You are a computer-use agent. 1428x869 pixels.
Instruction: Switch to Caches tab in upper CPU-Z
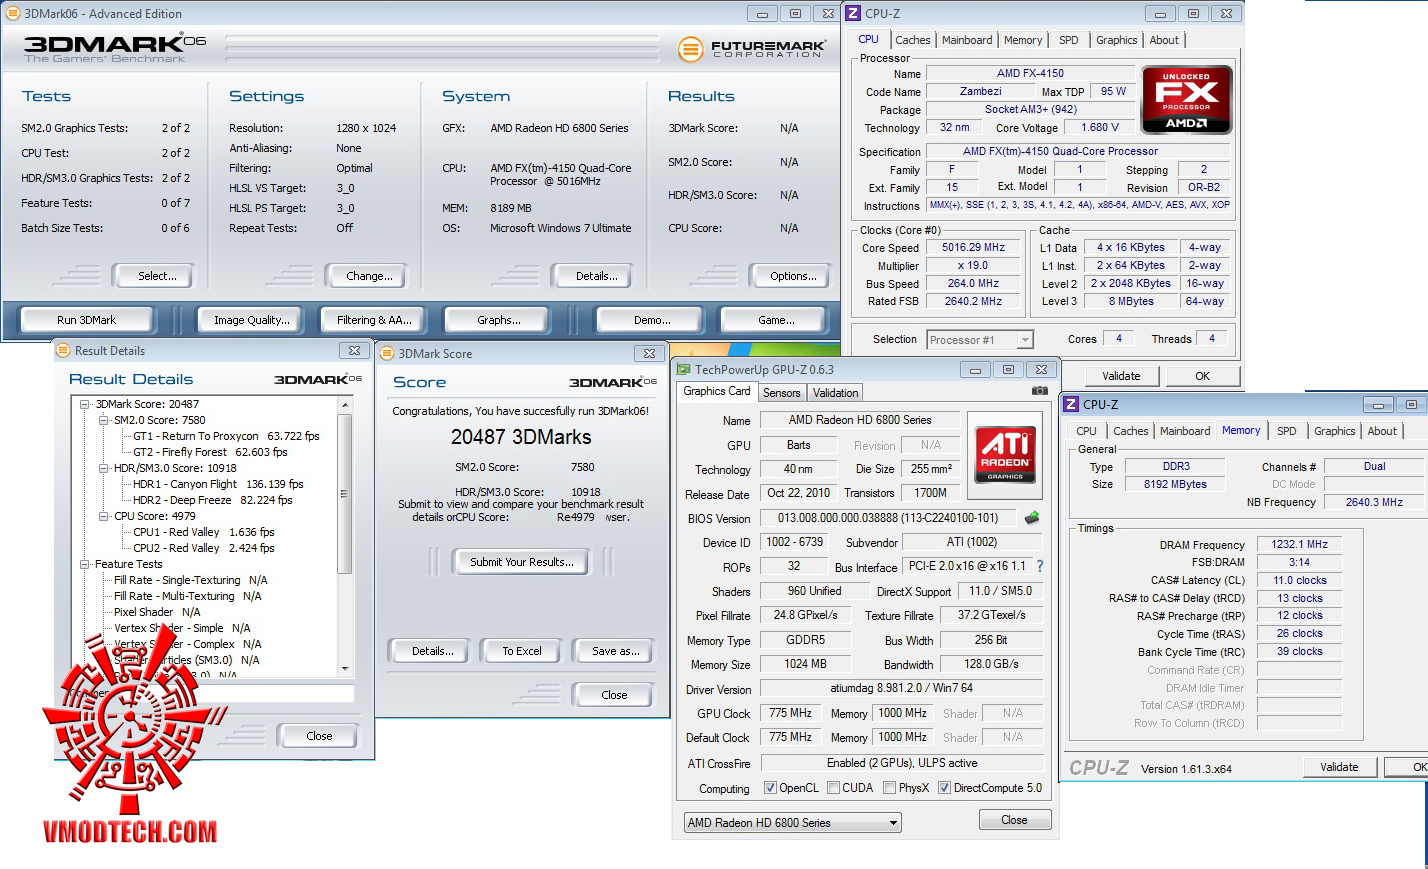(x=912, y=40)
